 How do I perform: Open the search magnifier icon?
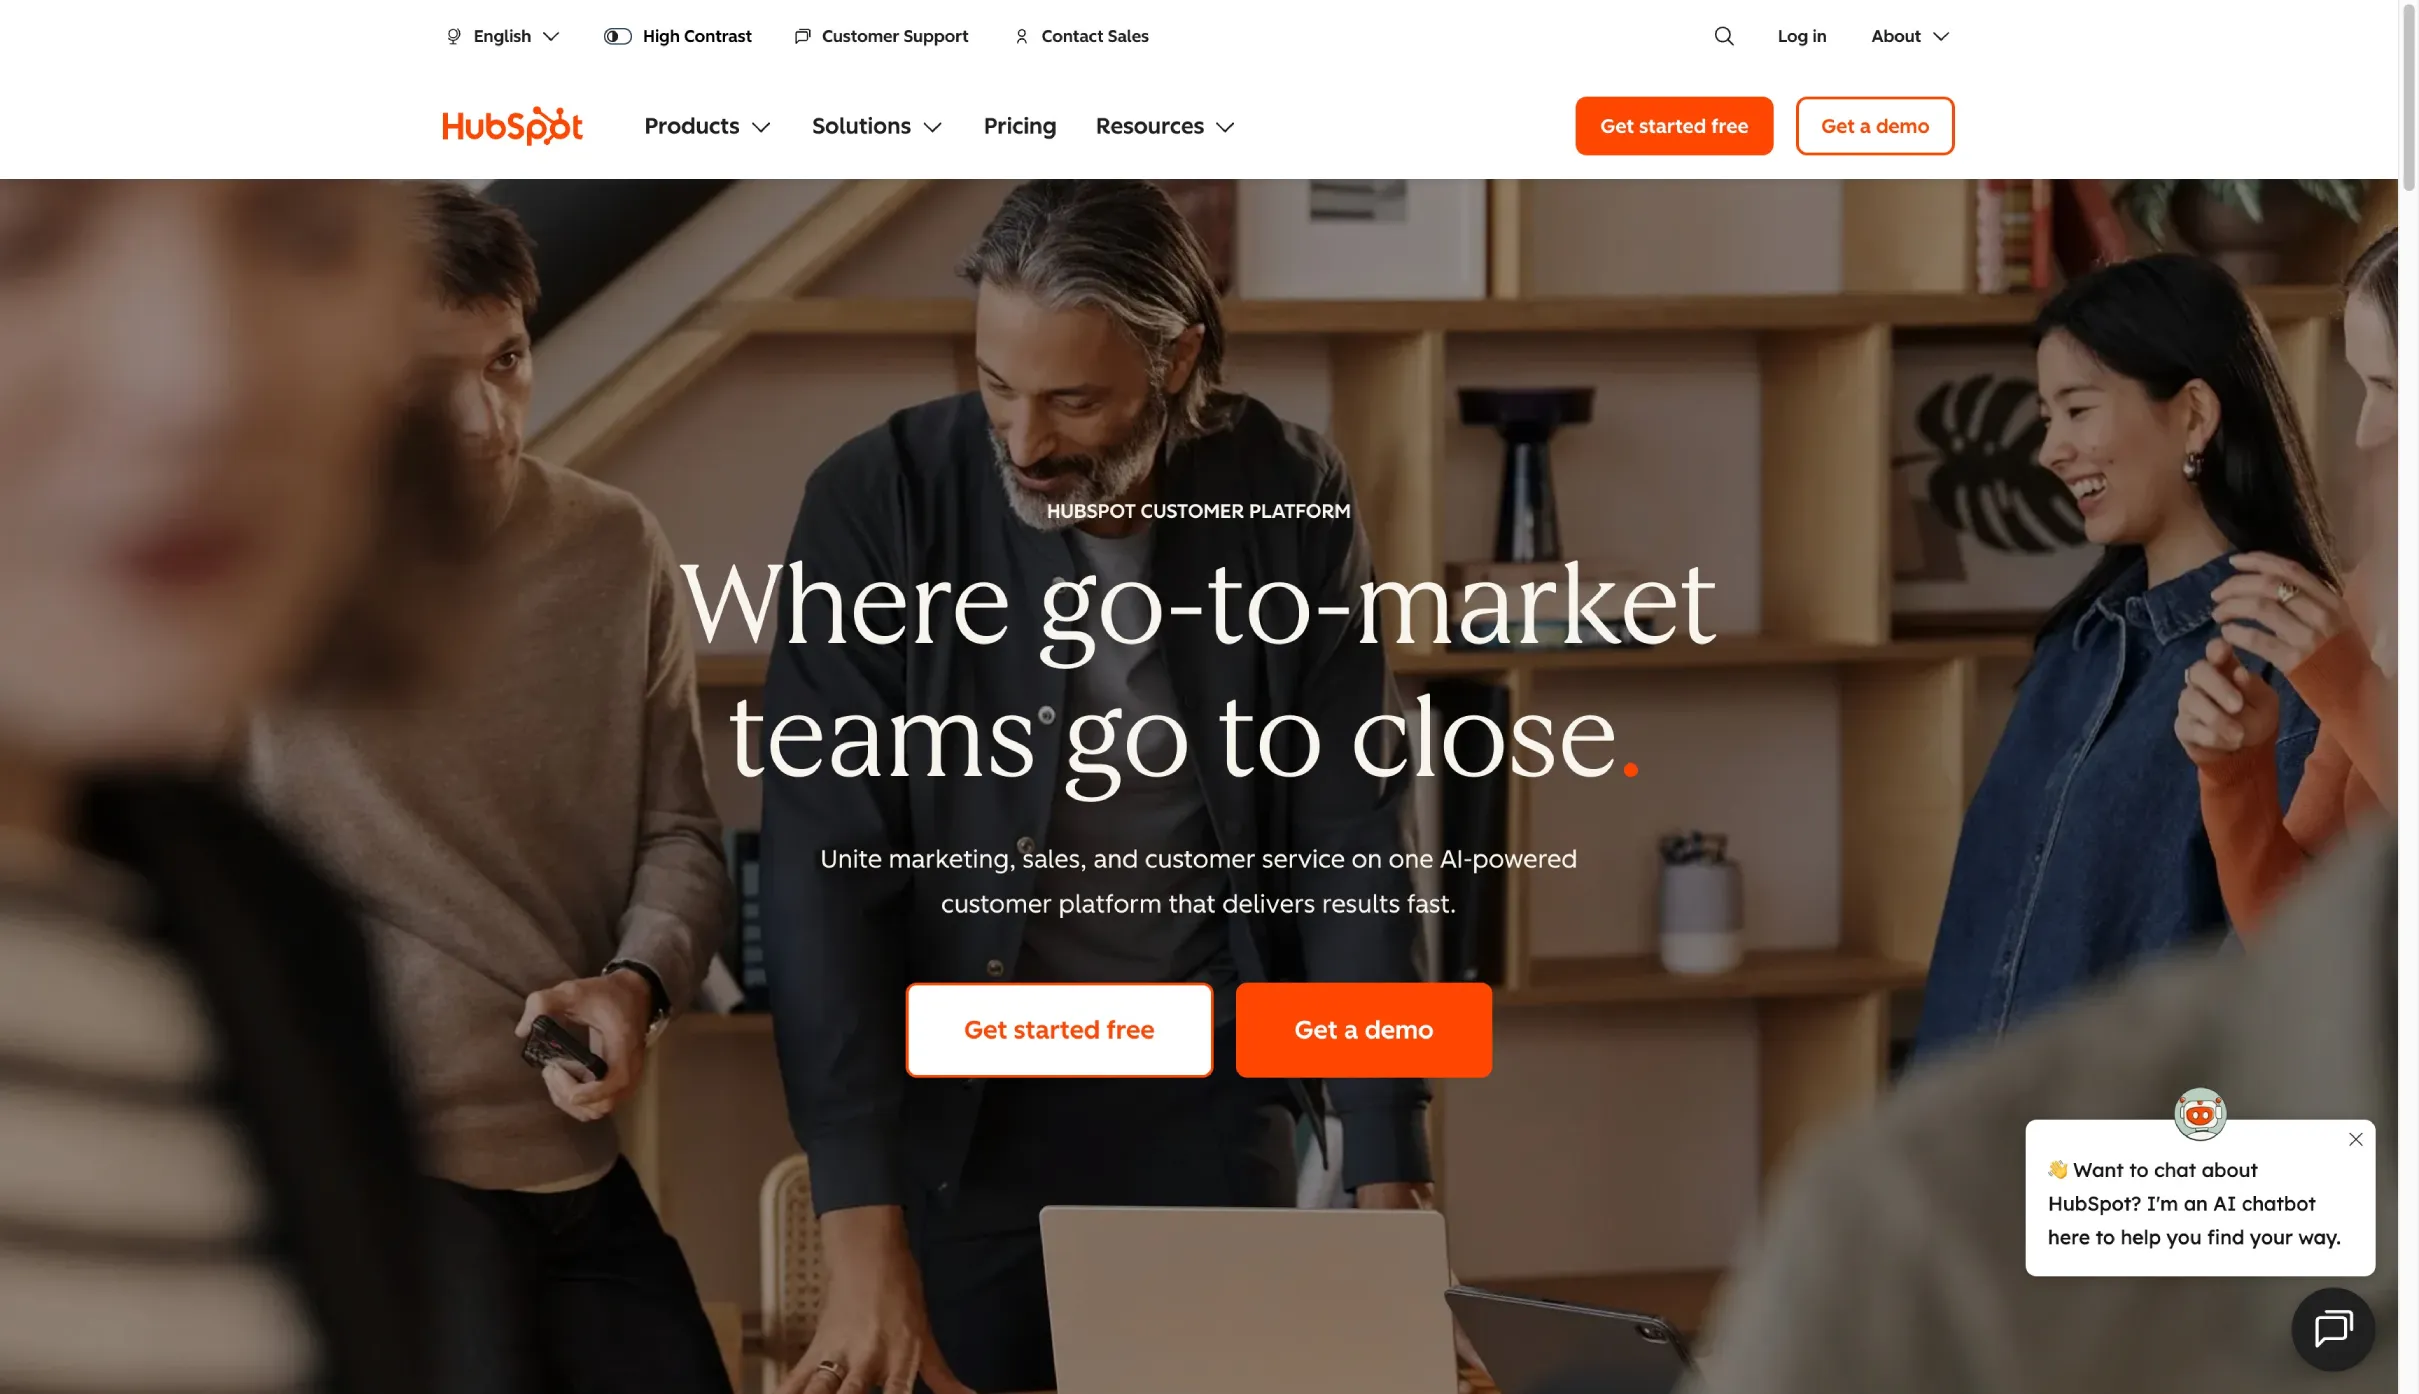[1724, 36]
